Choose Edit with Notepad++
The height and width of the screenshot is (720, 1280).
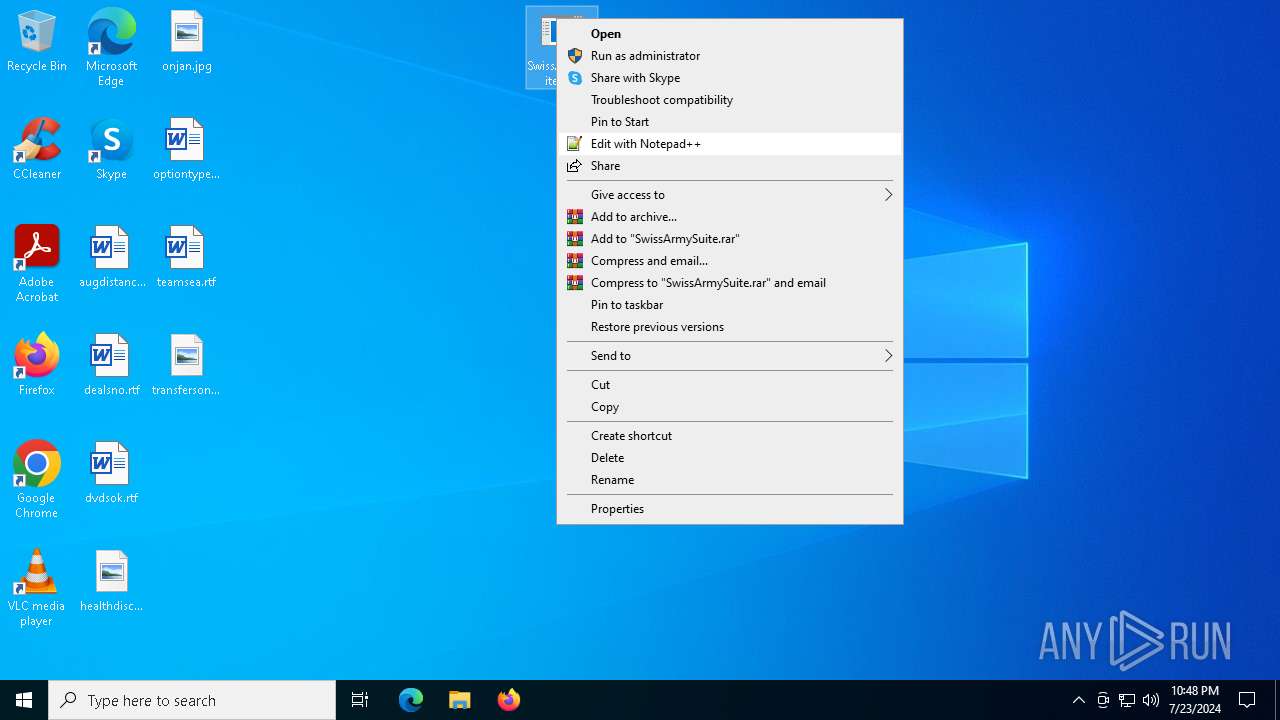click(730, 144)
